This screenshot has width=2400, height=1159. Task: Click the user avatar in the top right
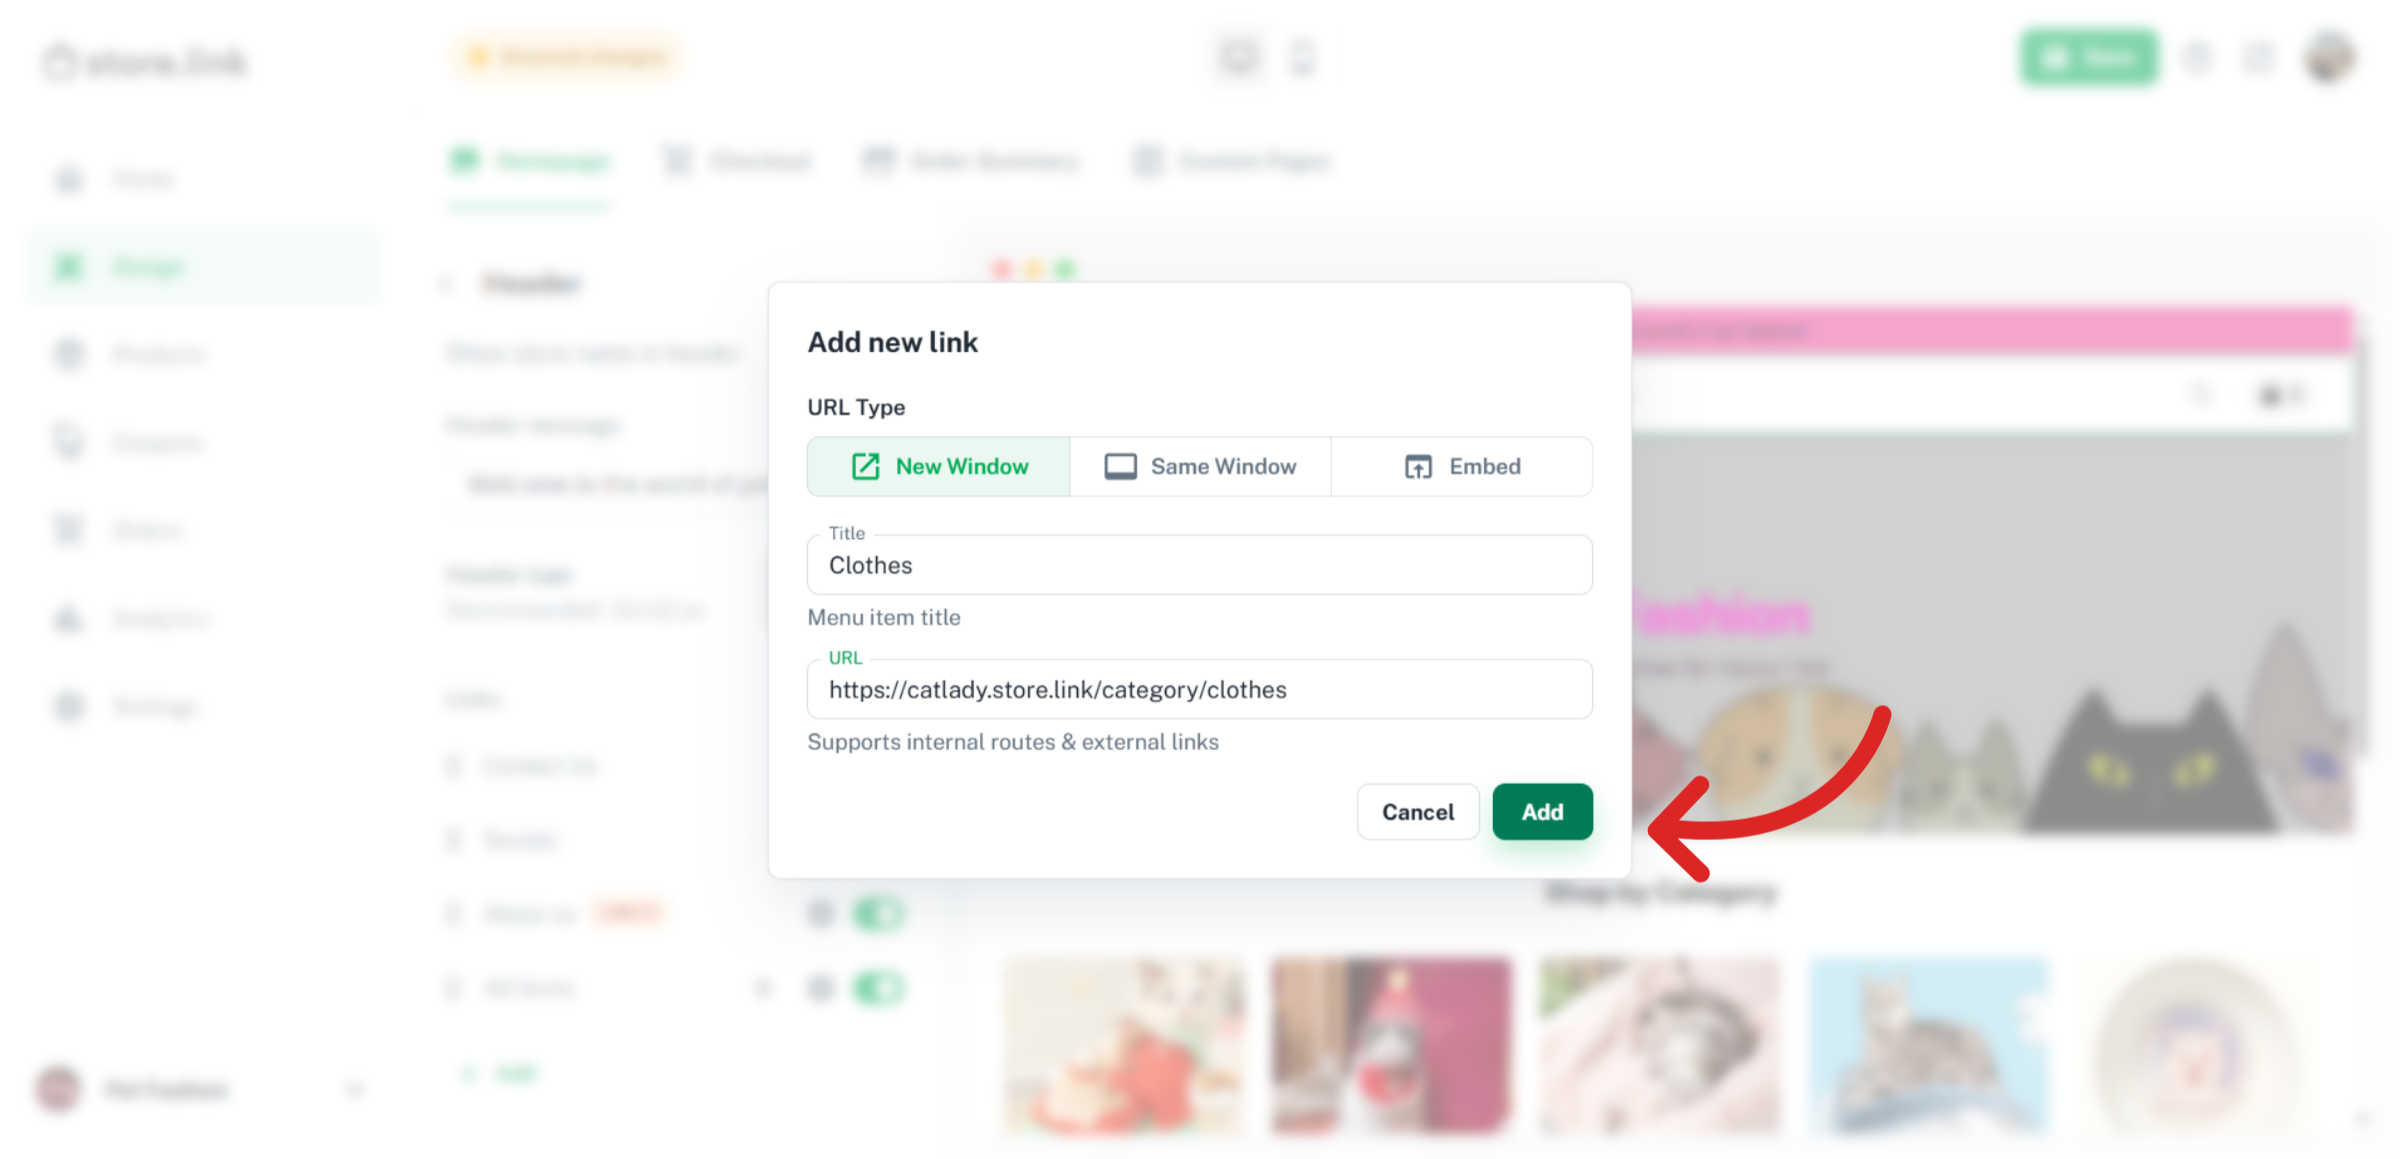tap(2329, 58)
